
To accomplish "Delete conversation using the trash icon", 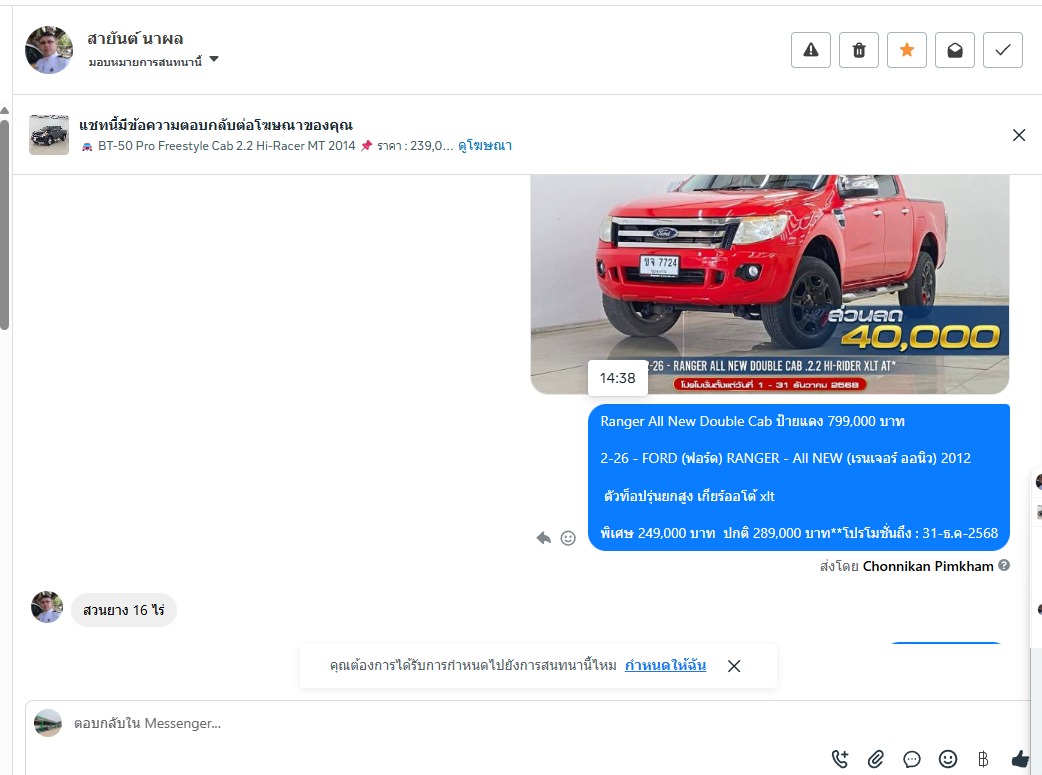I will pos(859,50).
